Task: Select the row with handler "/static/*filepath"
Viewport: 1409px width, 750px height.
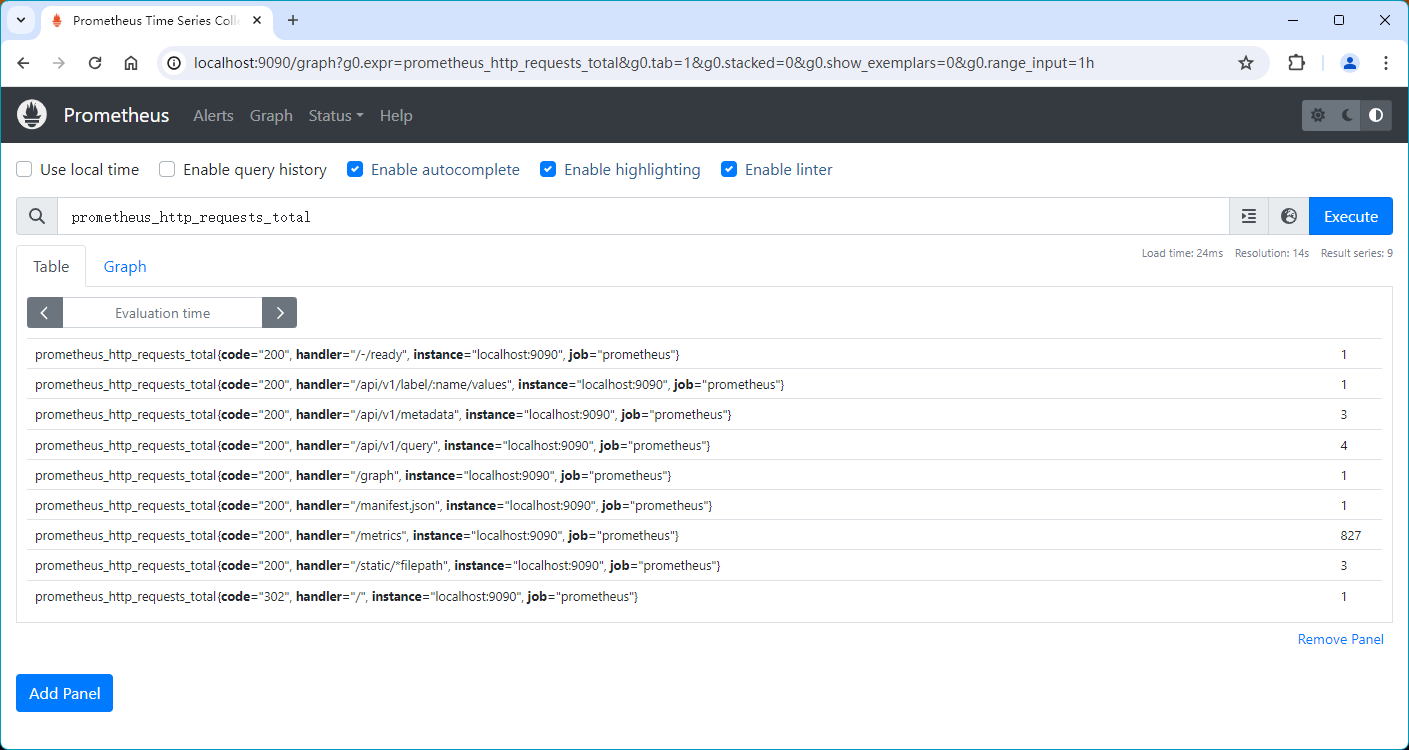Action: pyautogui.click(x=704, y=565)
